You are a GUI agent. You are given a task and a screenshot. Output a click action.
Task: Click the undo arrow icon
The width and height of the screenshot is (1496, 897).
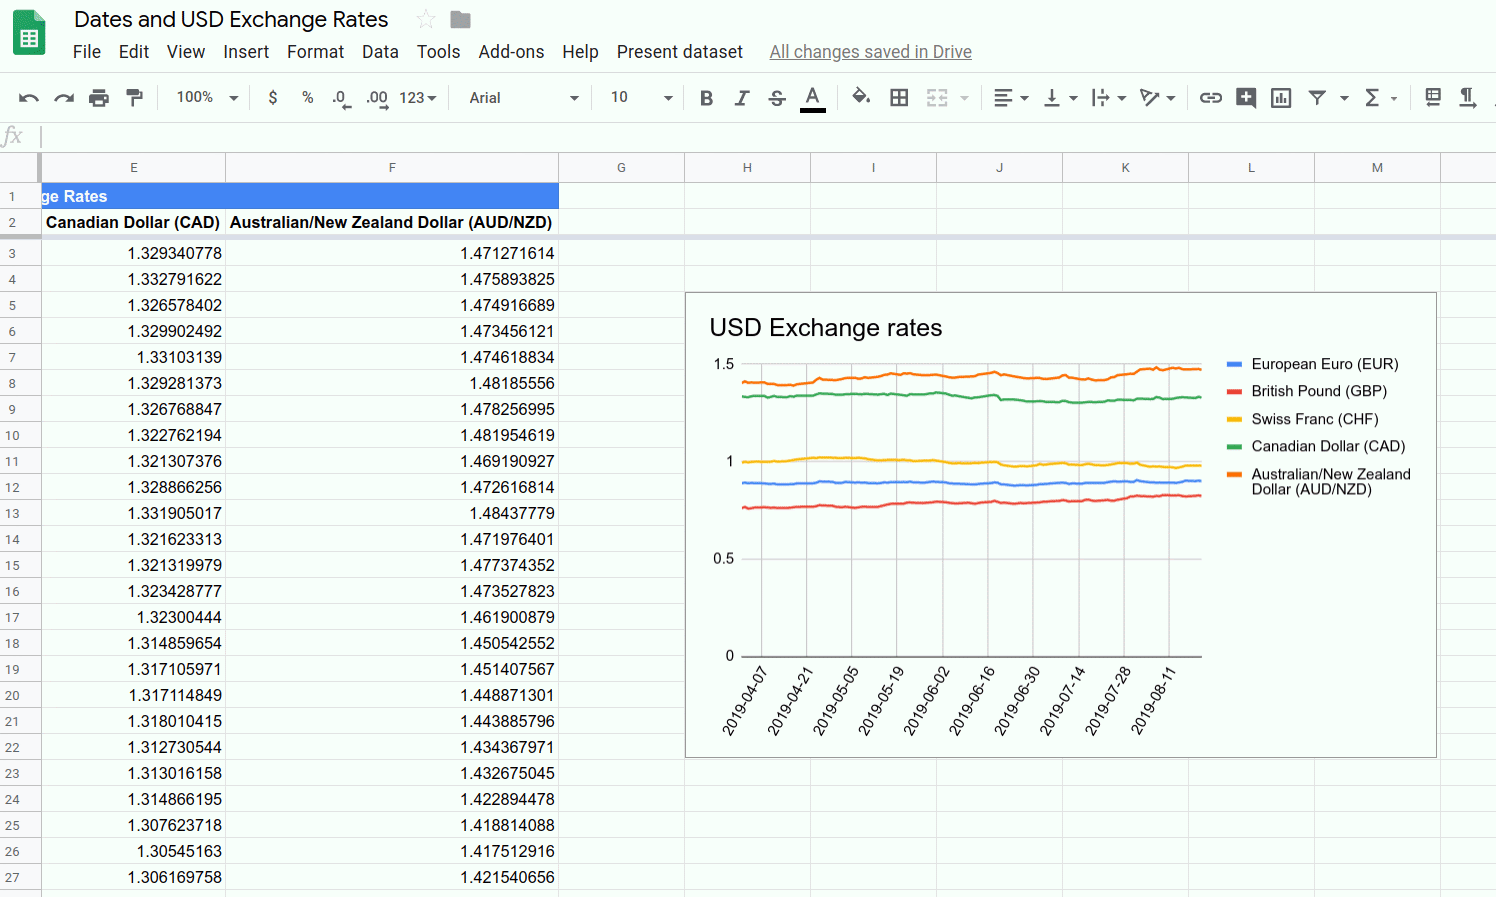(28, 98)
